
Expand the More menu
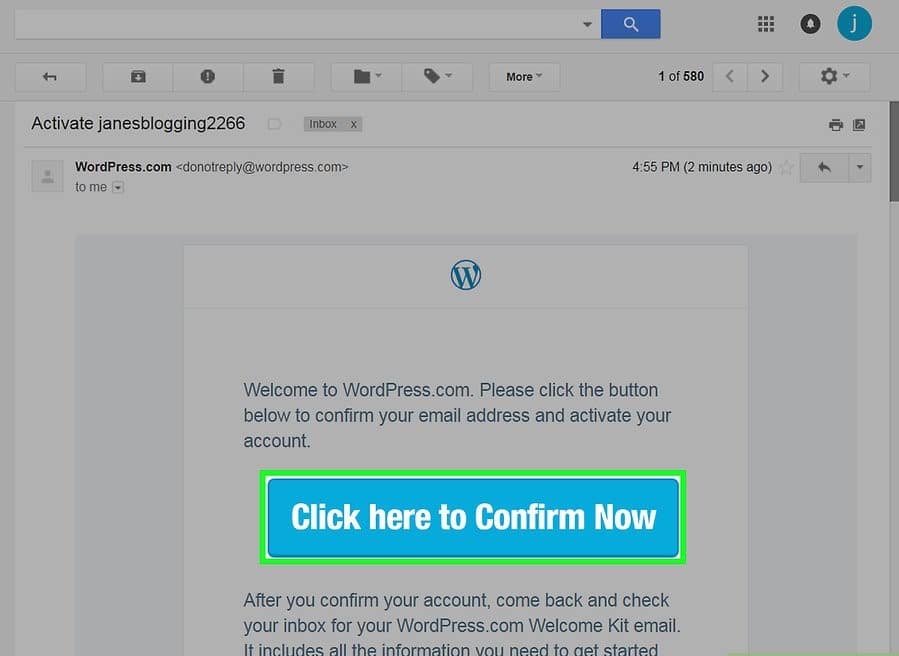pyautogui.click(x=523, y=77)
